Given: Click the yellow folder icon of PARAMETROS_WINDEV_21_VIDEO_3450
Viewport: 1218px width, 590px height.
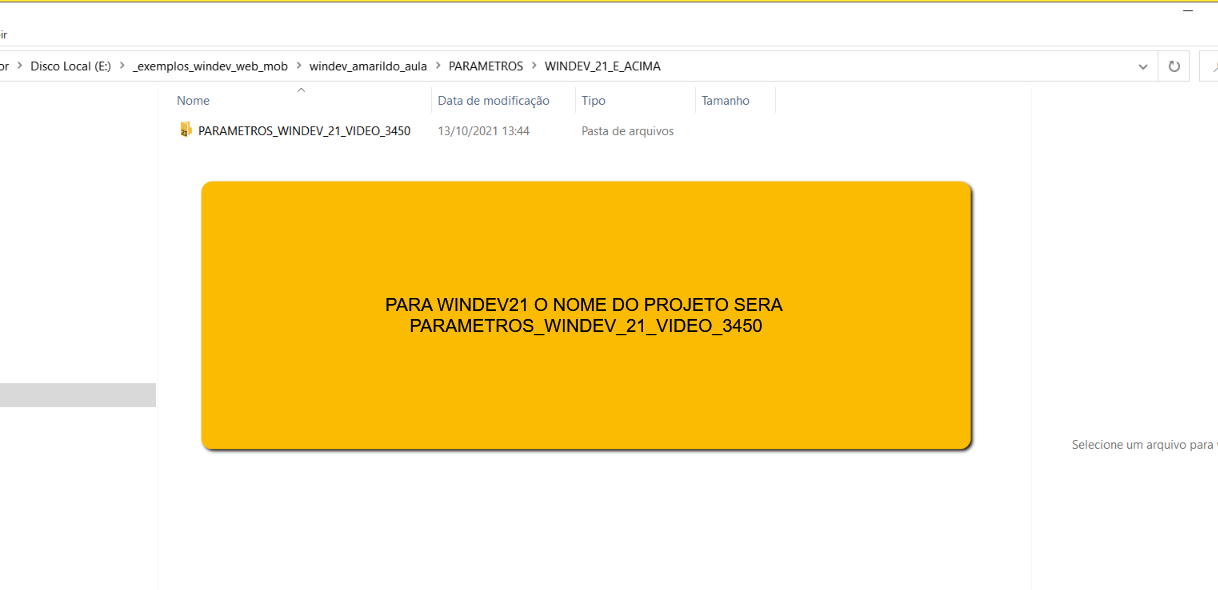Looking at the screenshot, I should pyautogui.click(x=185, y=130).
